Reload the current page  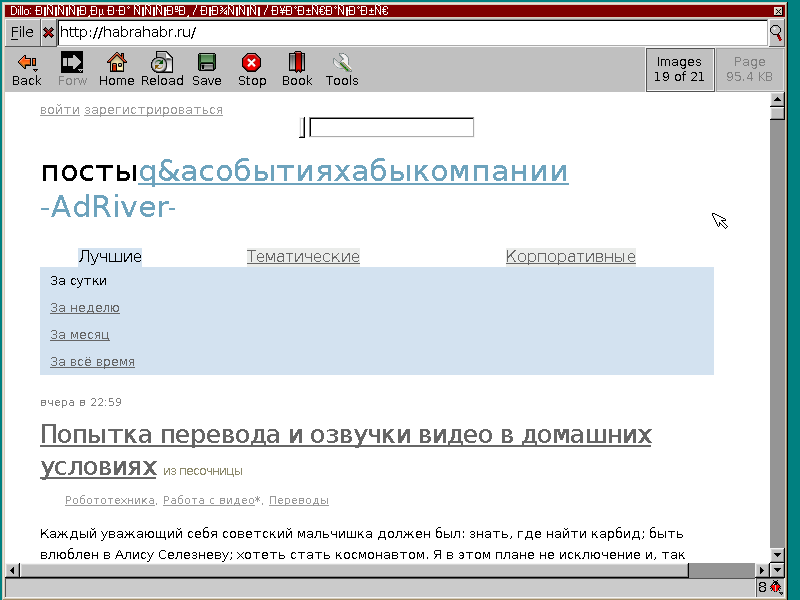click(x=162, y=69)
